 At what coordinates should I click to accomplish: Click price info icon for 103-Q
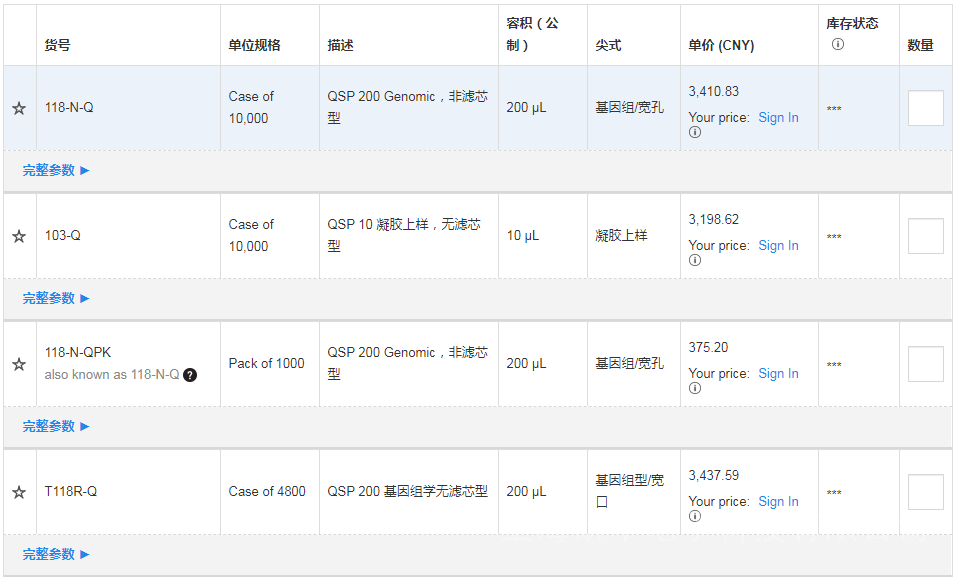(x=695, y=260)
